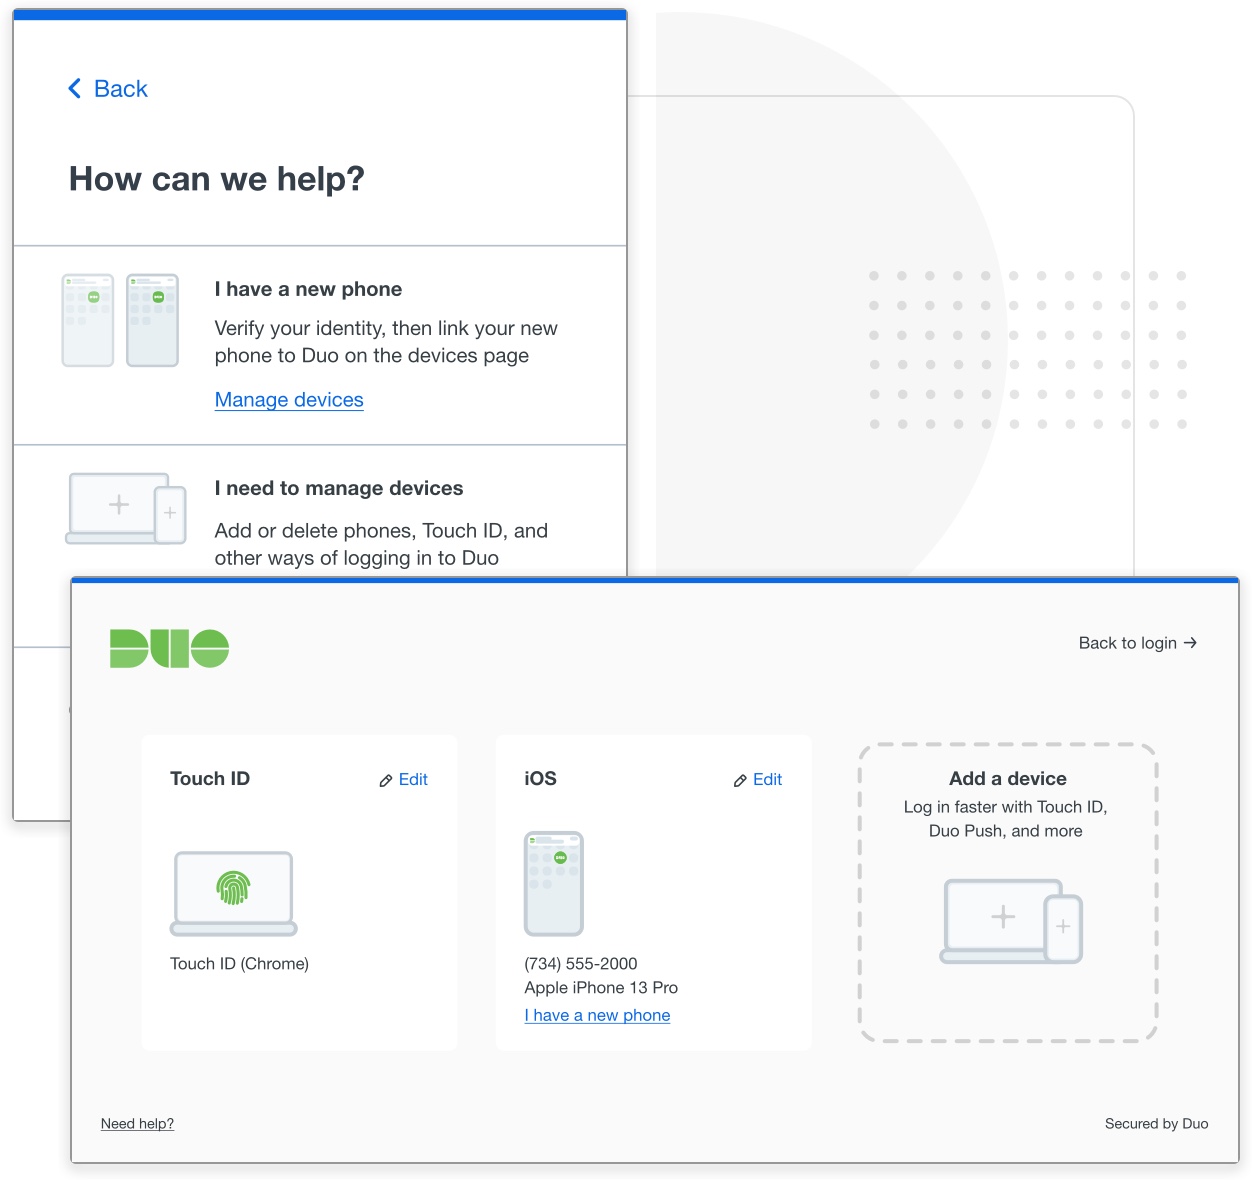Select the Add a device heading
This screenshot has width=1252, height=1180.
tap(1007, 779)
